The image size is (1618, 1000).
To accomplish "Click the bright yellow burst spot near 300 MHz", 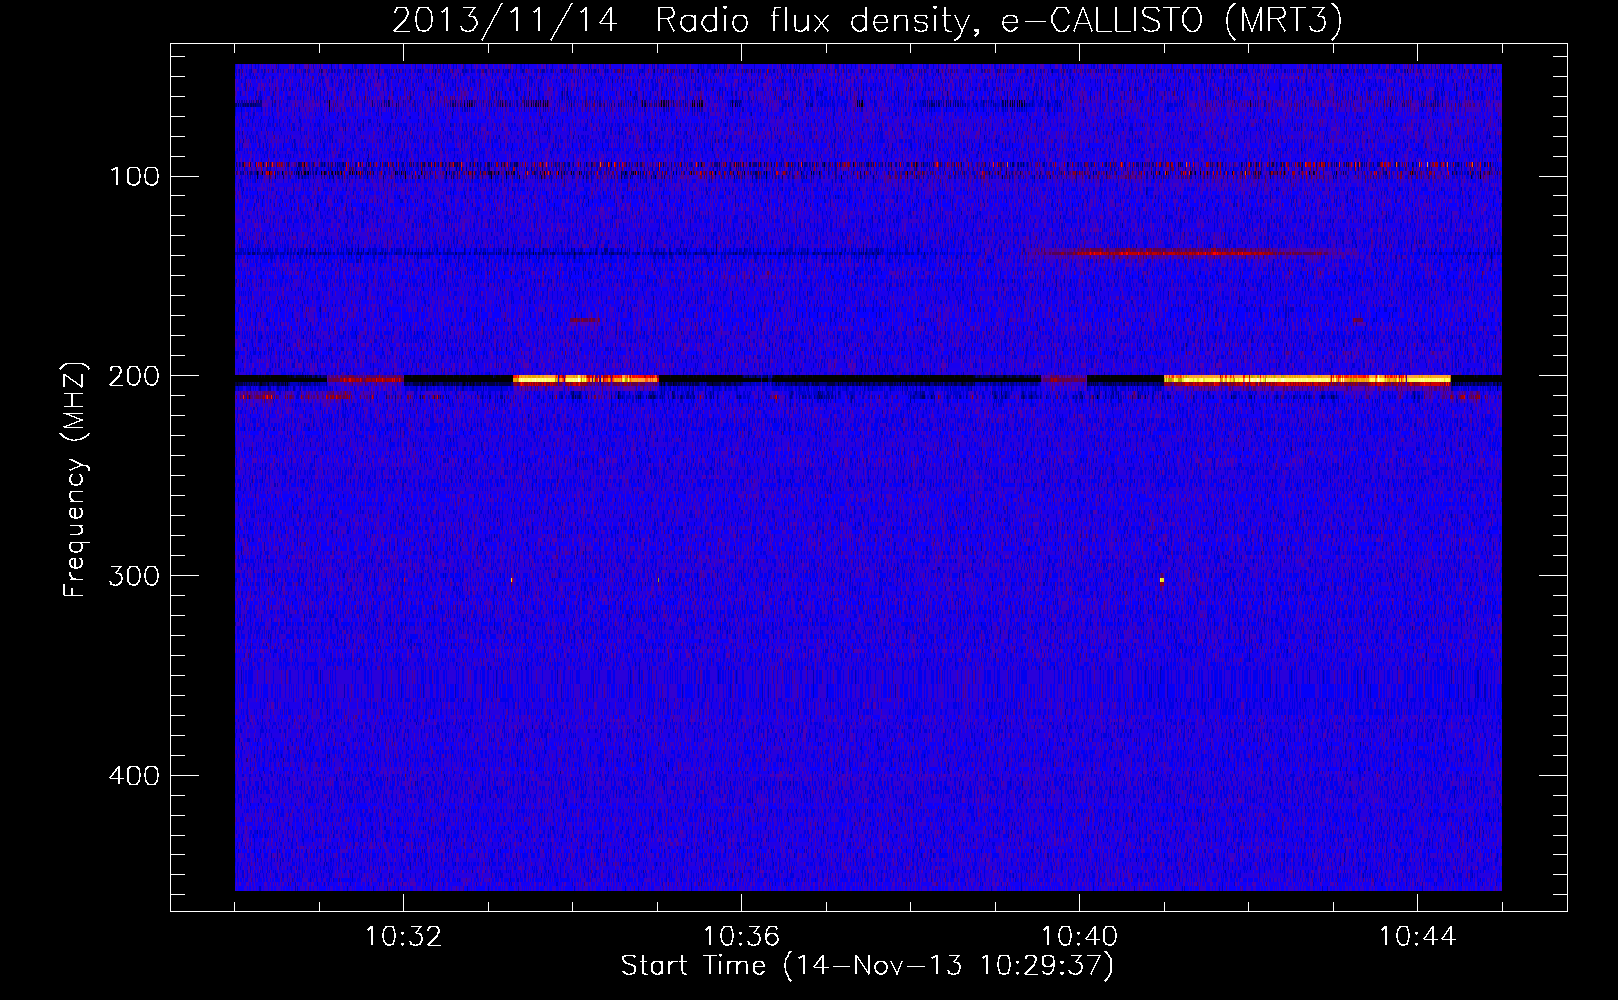I will coord(1161,580).
